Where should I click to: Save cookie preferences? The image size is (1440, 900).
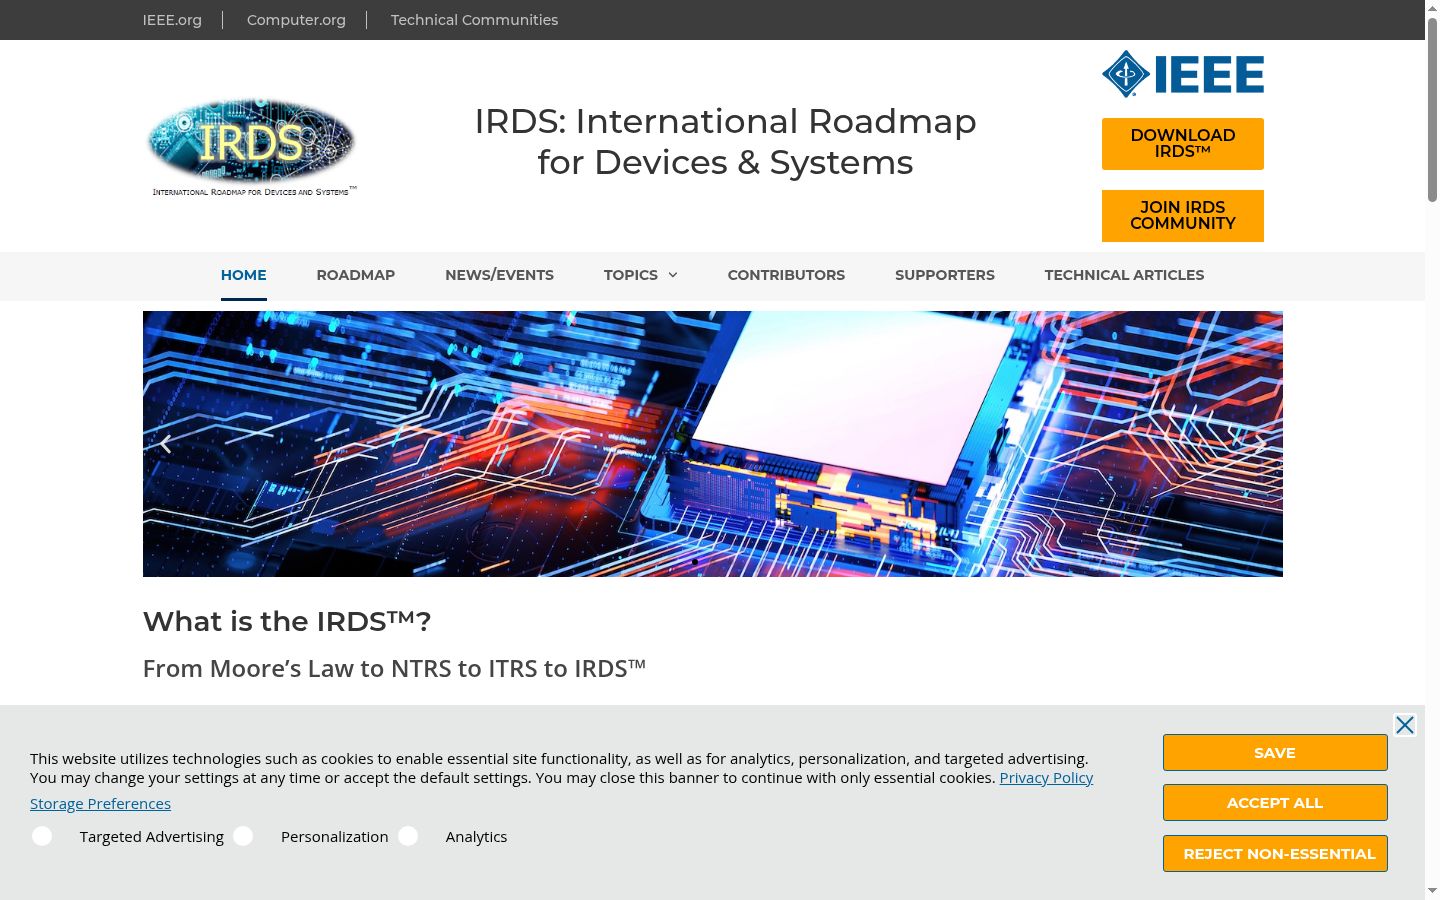pos(1275,753)
